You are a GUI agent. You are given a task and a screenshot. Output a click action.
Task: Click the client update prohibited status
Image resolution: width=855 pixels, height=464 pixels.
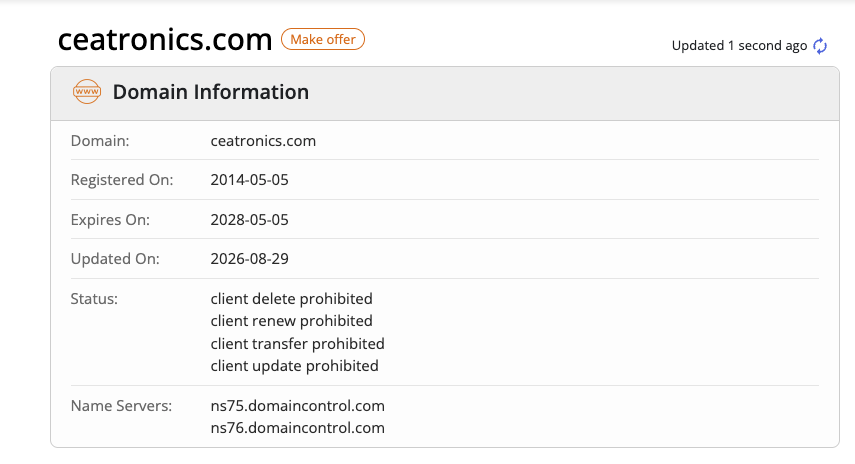point(294,365)
